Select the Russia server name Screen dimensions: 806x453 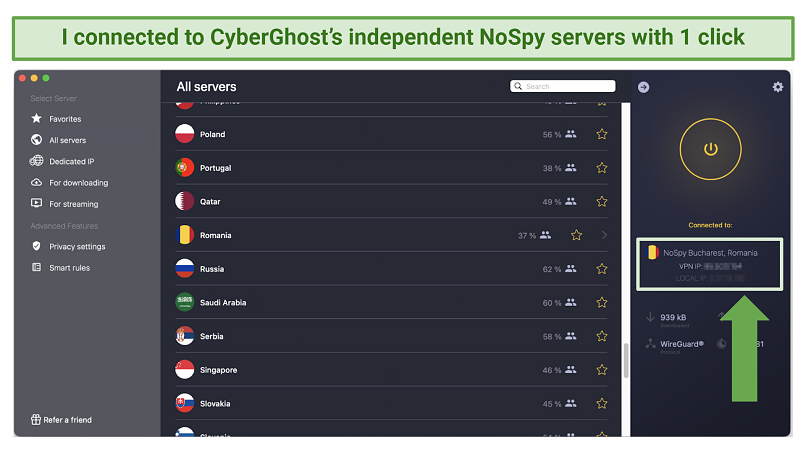coord(212,269)
